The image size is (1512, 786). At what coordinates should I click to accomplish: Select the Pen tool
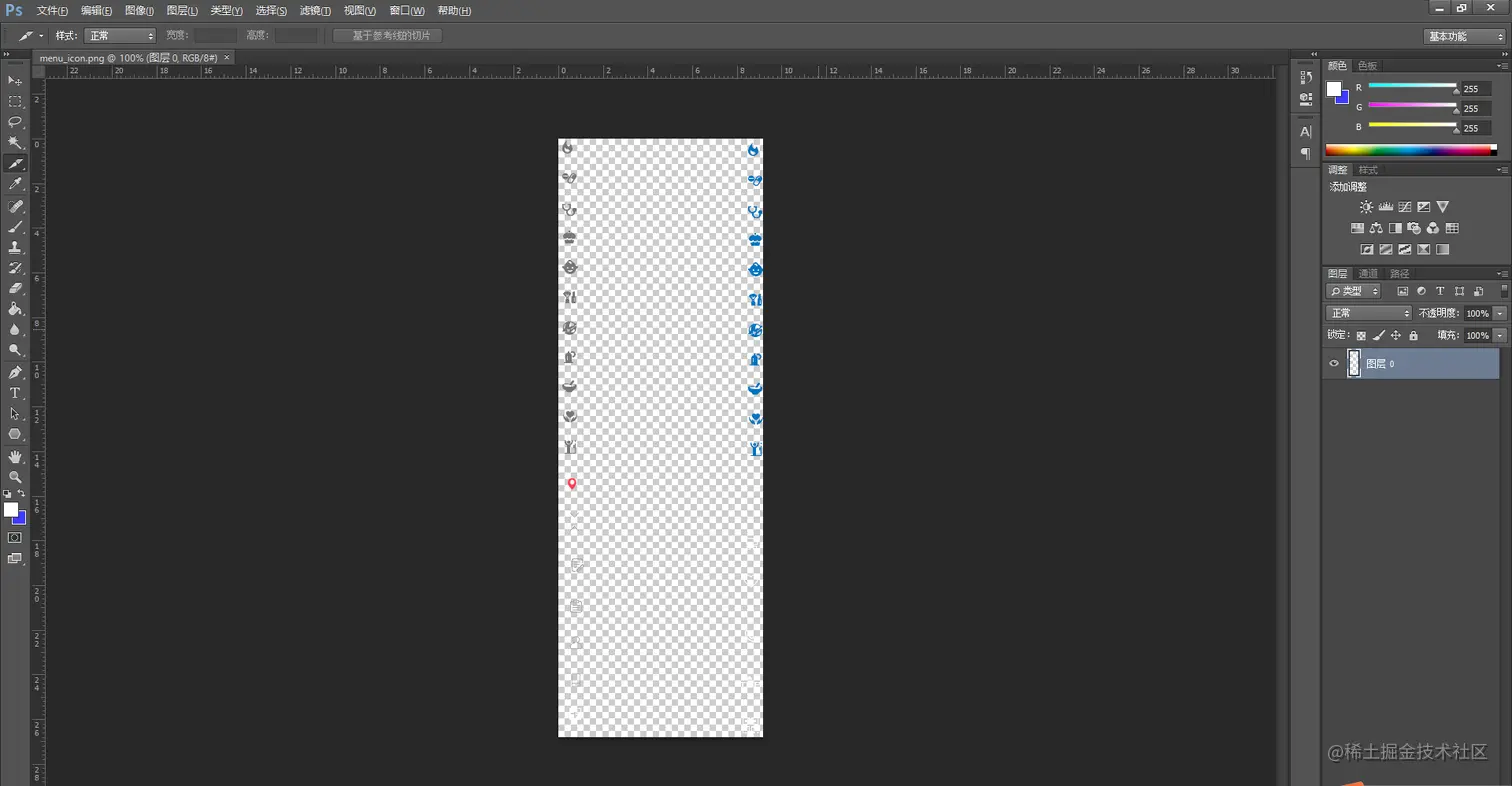click(15, 372)
